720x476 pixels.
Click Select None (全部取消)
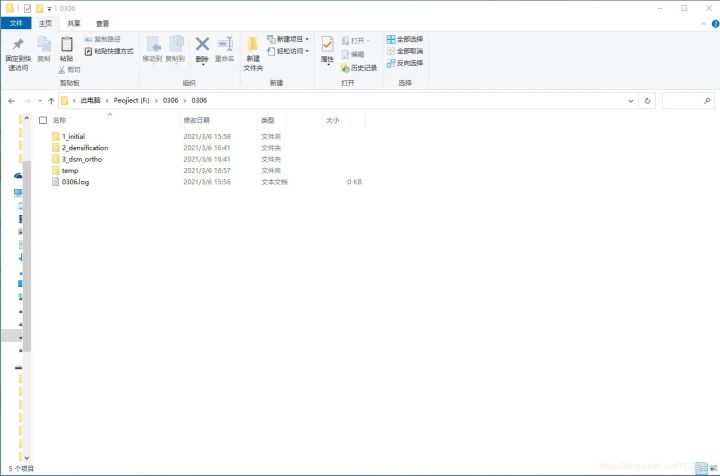[404, 51]
